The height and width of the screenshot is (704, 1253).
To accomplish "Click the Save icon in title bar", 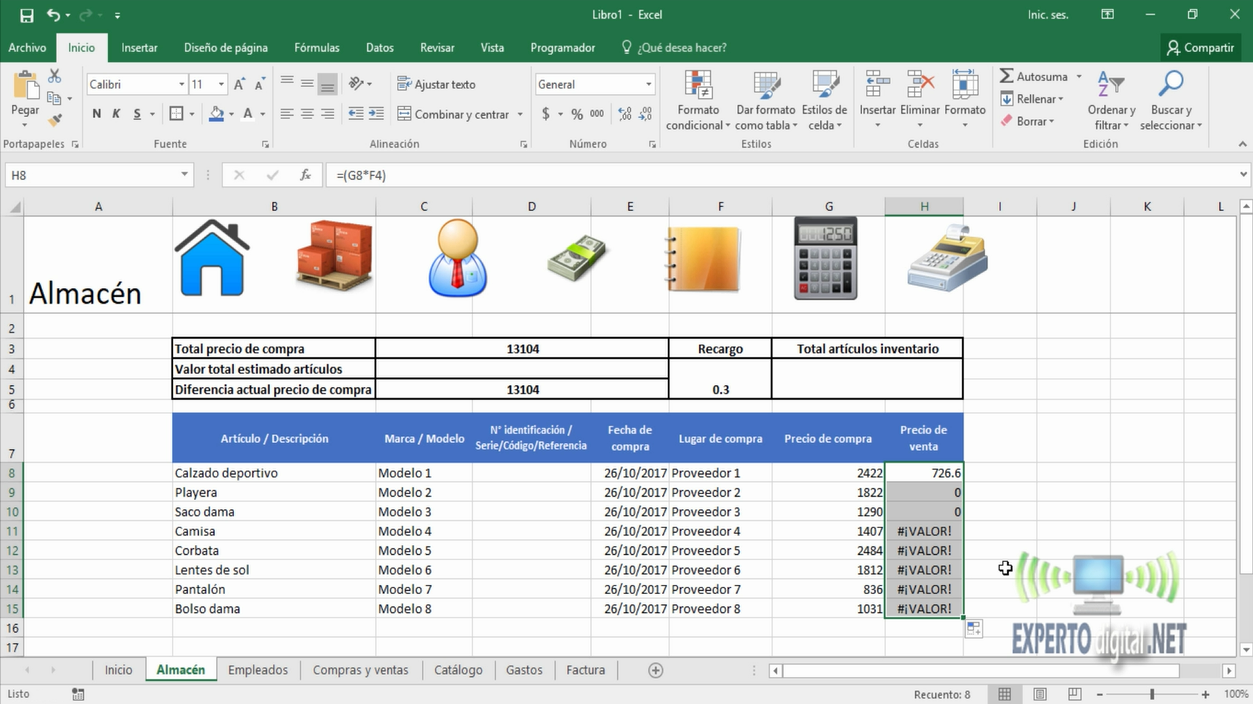I will coord(26,15).
